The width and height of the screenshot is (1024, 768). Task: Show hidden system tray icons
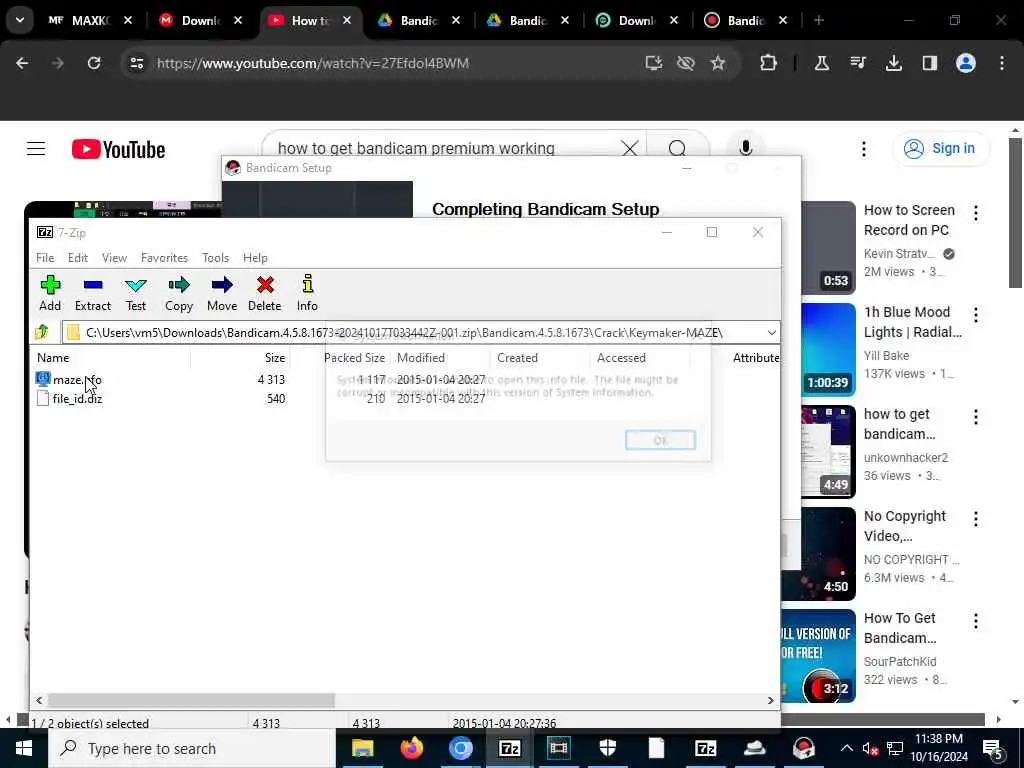point(846,748)
